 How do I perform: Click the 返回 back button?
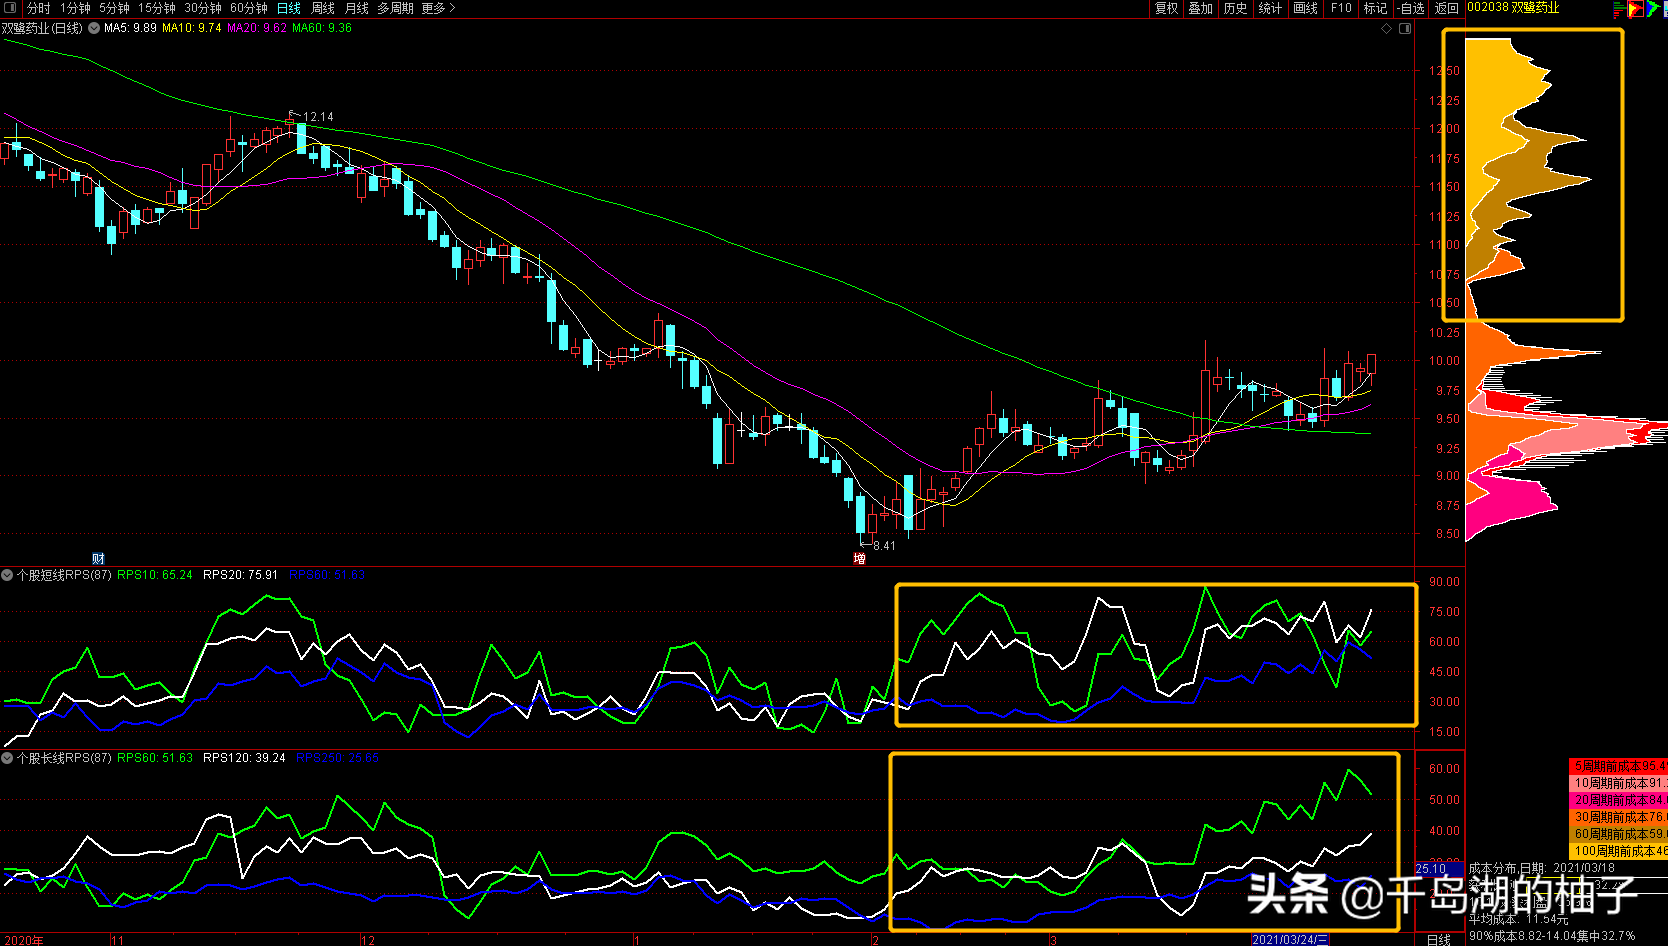click(x=1446, y=8)
